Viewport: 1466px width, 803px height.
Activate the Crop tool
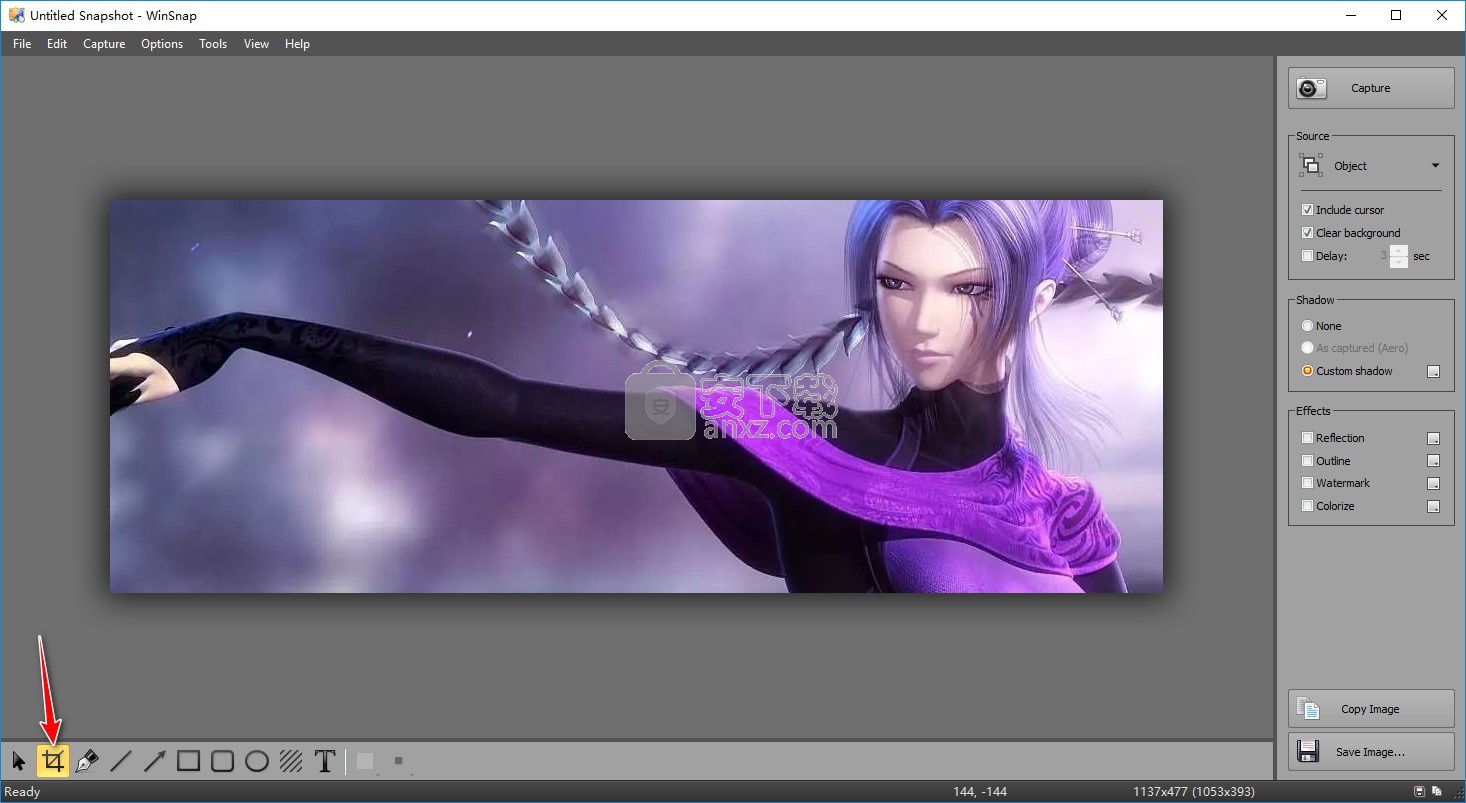[x=53, y=762]
